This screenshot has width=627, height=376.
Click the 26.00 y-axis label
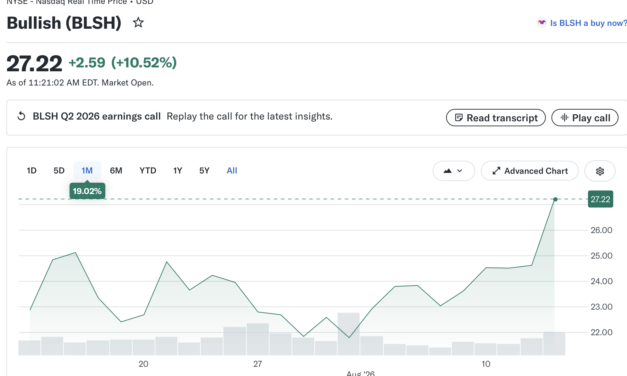click(x=601, y=230)
